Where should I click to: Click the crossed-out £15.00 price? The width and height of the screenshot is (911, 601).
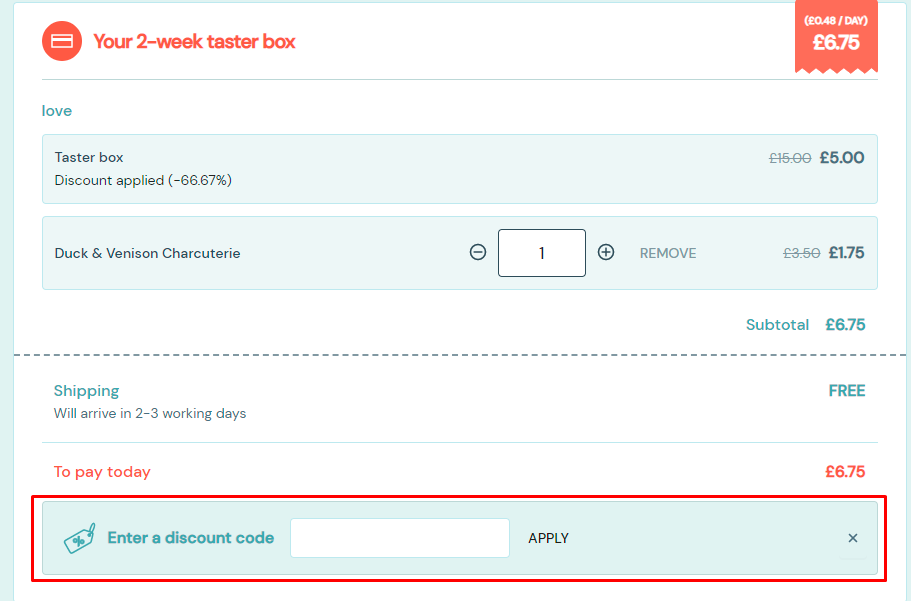pyautogui.click(x=790, y=158)
